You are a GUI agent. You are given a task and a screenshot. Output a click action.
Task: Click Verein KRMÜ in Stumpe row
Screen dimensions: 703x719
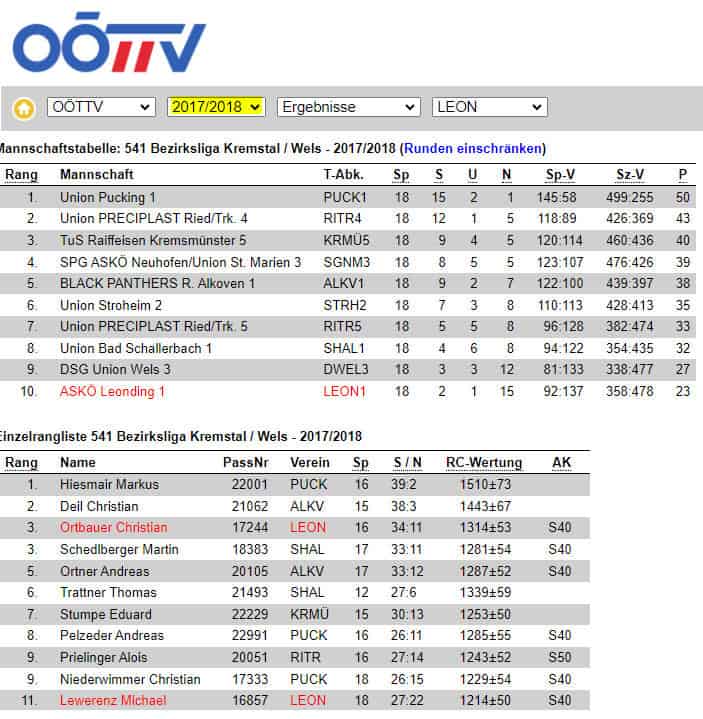click(309, 615)
